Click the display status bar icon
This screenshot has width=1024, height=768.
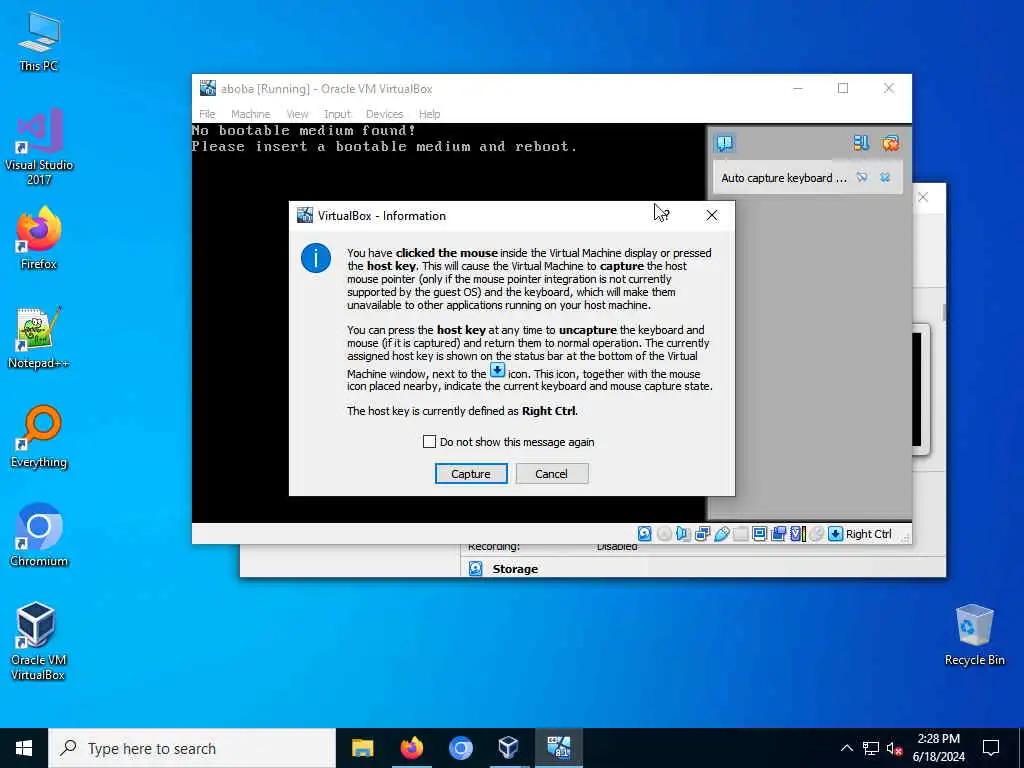[760, 534]
